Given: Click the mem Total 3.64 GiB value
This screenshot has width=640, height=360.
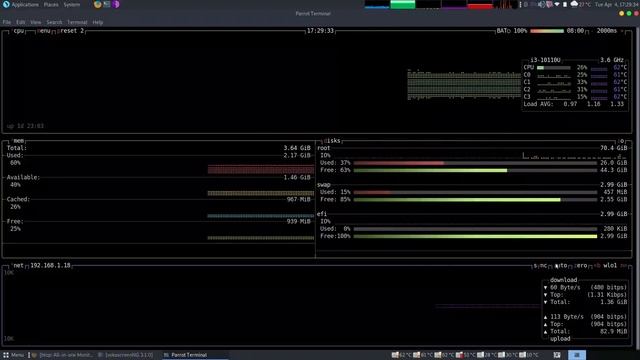Looking at the screenshot, I should (297, 148).
